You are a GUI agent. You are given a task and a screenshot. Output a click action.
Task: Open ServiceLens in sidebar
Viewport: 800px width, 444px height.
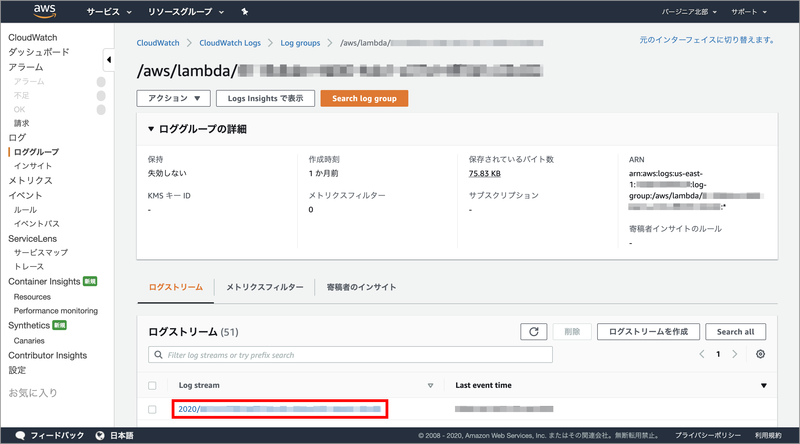33,239
